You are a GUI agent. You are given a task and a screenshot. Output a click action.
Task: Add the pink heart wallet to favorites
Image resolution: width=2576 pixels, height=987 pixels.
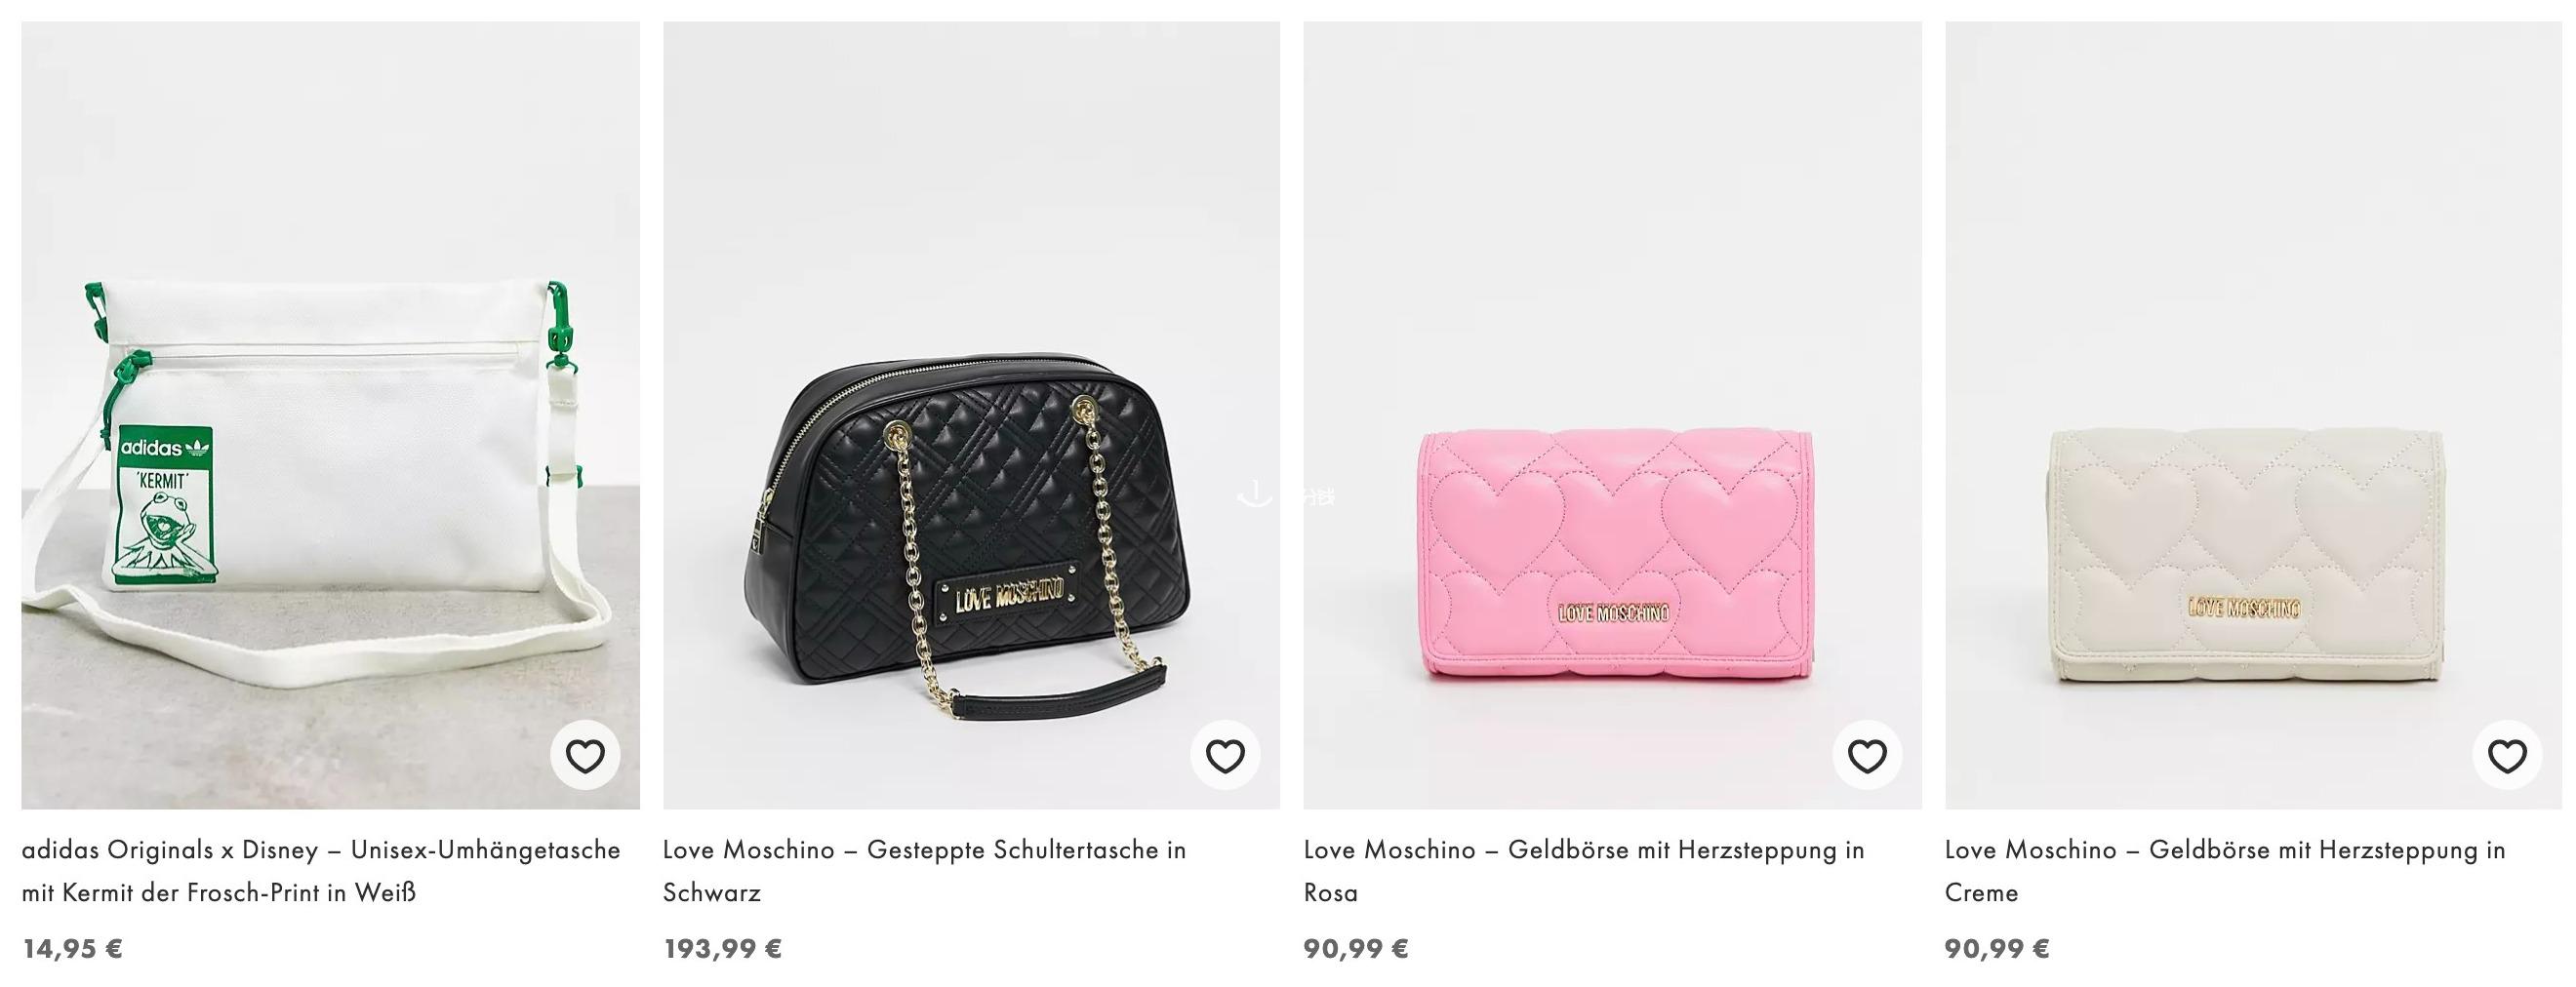(1867, 756)
